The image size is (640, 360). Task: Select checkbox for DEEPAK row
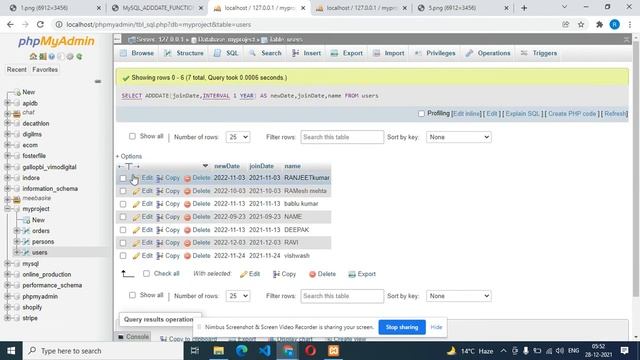coord(123,230)
